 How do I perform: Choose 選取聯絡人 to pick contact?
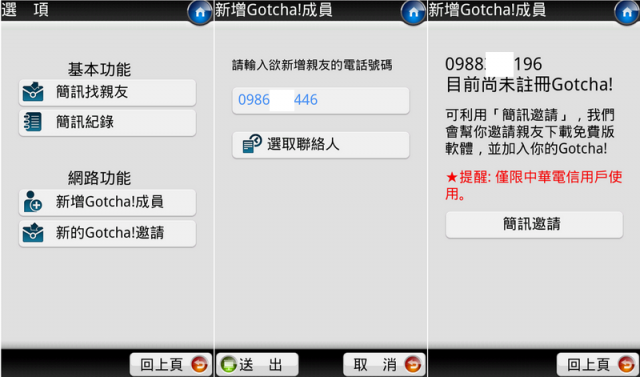tap(321, 145)
